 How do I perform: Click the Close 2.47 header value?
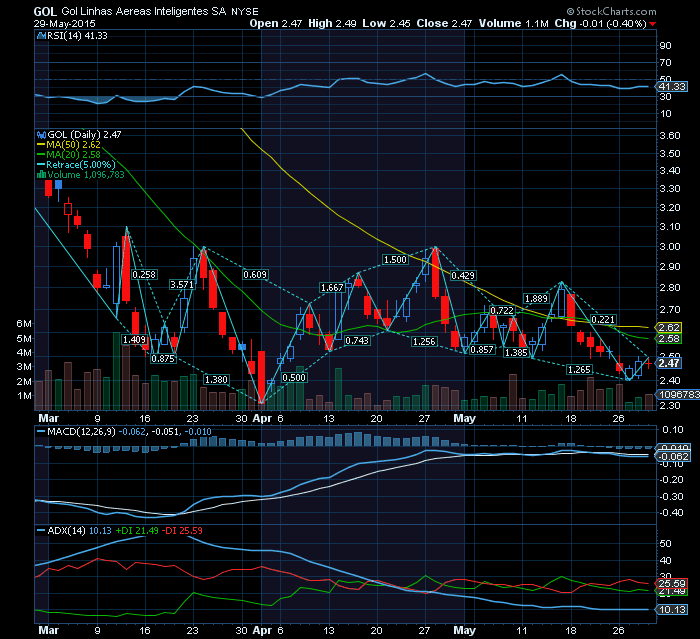tap(444, 24)
